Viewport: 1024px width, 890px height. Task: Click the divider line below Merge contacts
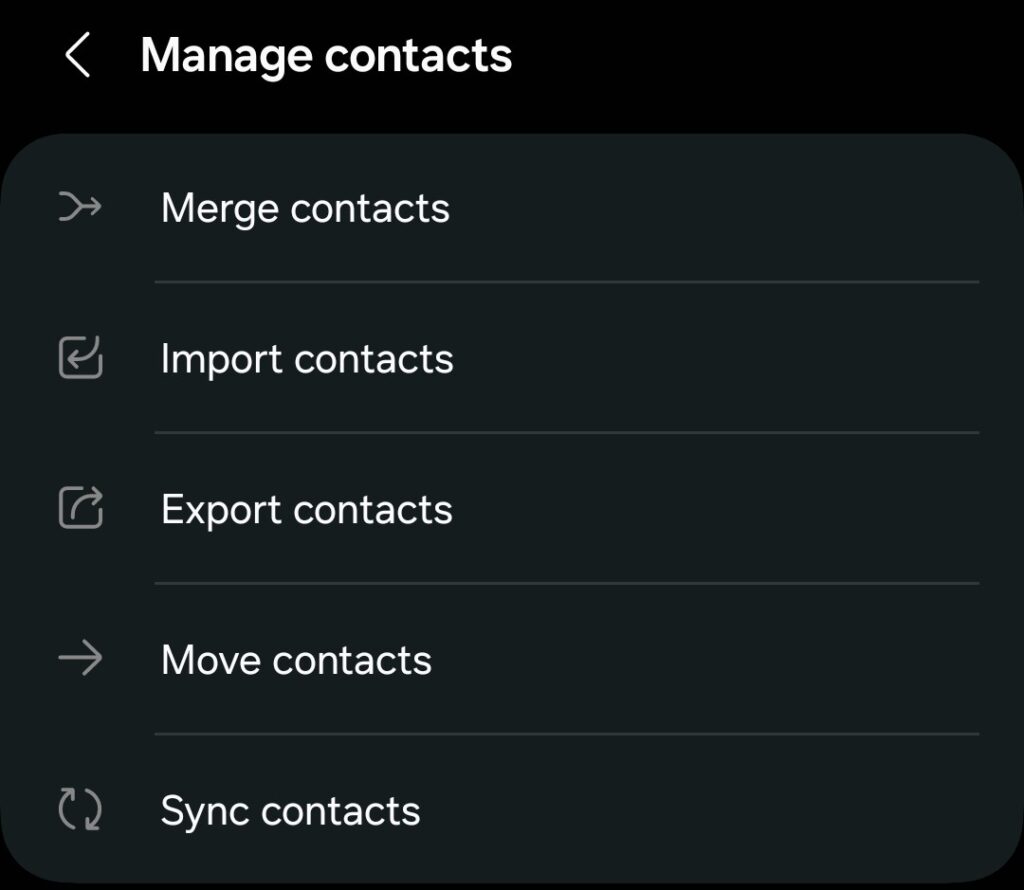pyautogui.click(x=566, y=282)
